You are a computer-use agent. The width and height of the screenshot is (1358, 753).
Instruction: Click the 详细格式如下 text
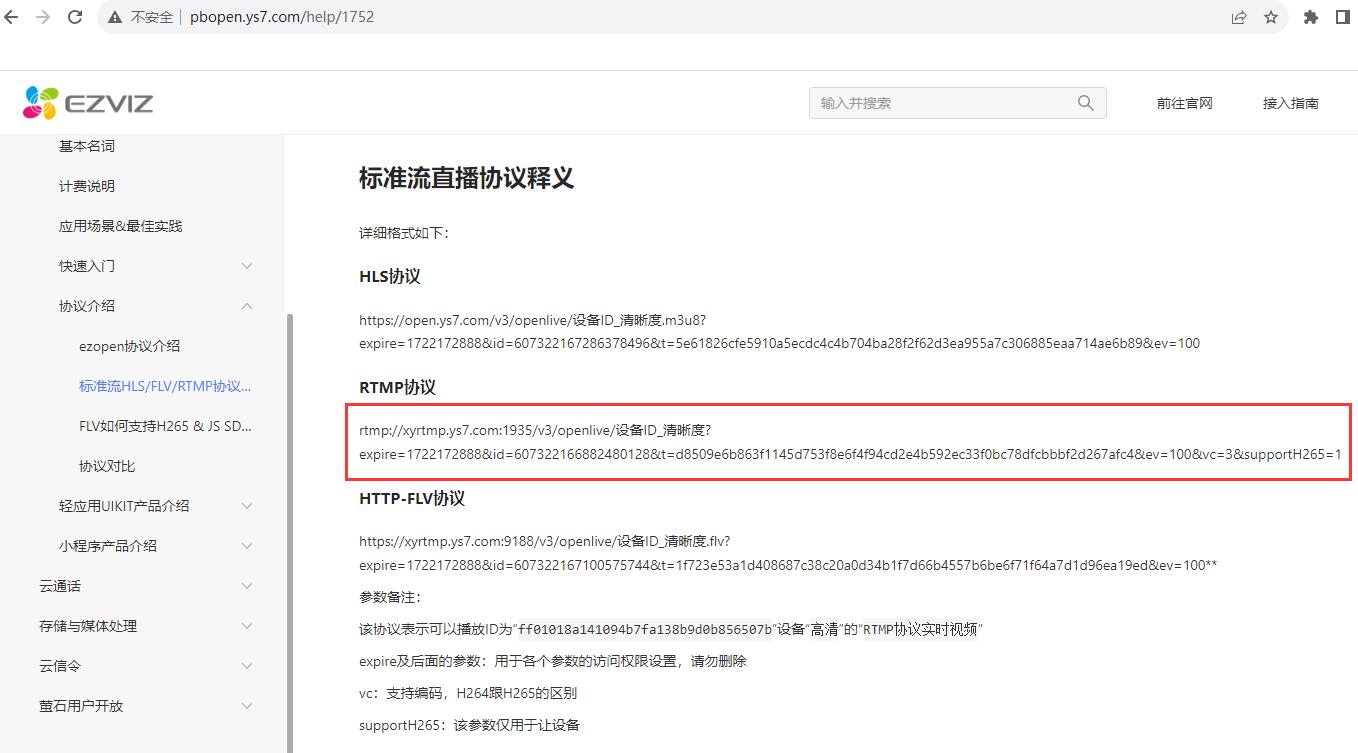pyautogui.click(x=404, y=233)
